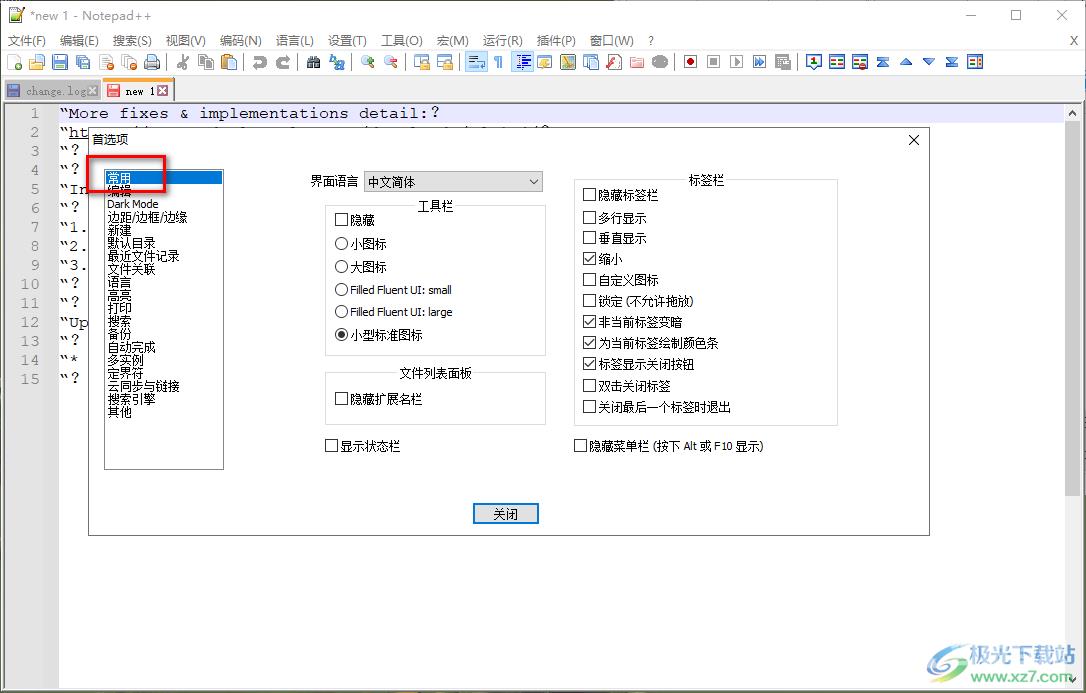
Task: Click the Copy toolbar icon
Action: 206,62
